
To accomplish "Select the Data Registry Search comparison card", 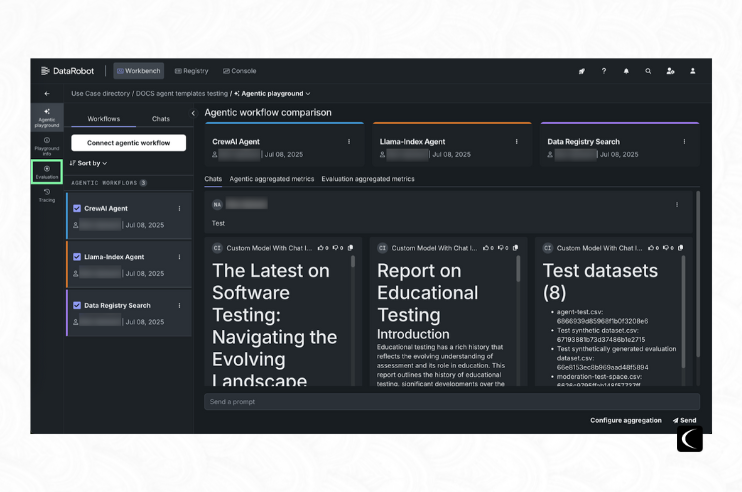I will point(619,145).
